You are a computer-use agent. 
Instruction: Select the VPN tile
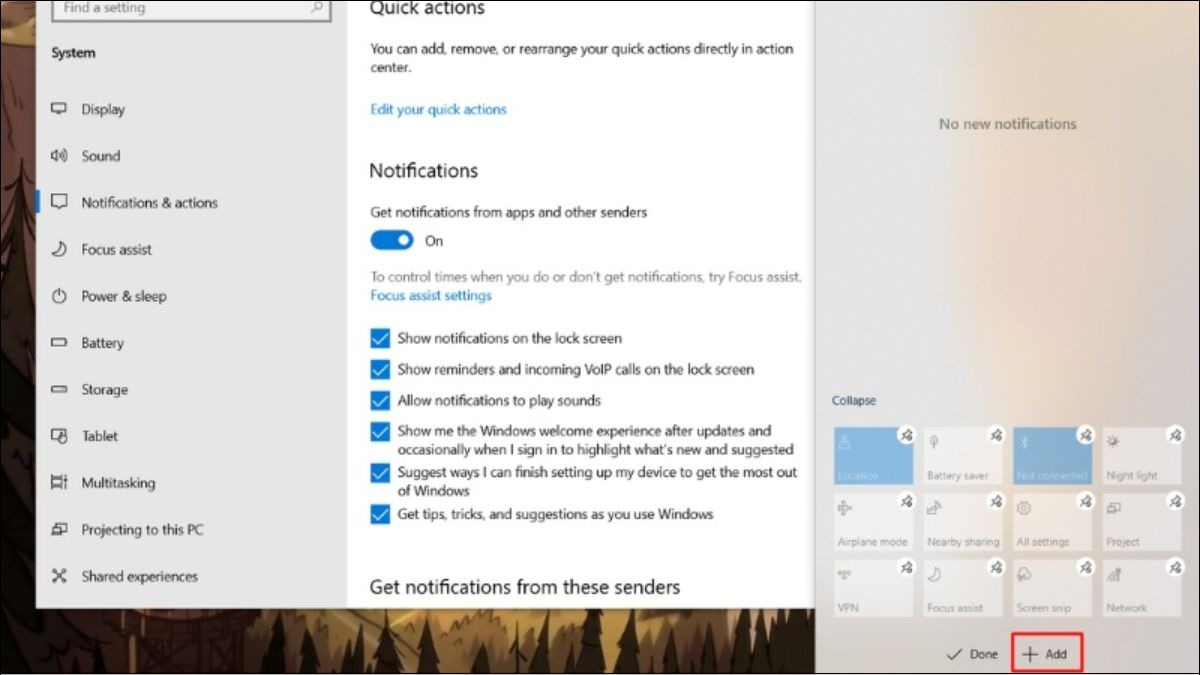(874, 588)
